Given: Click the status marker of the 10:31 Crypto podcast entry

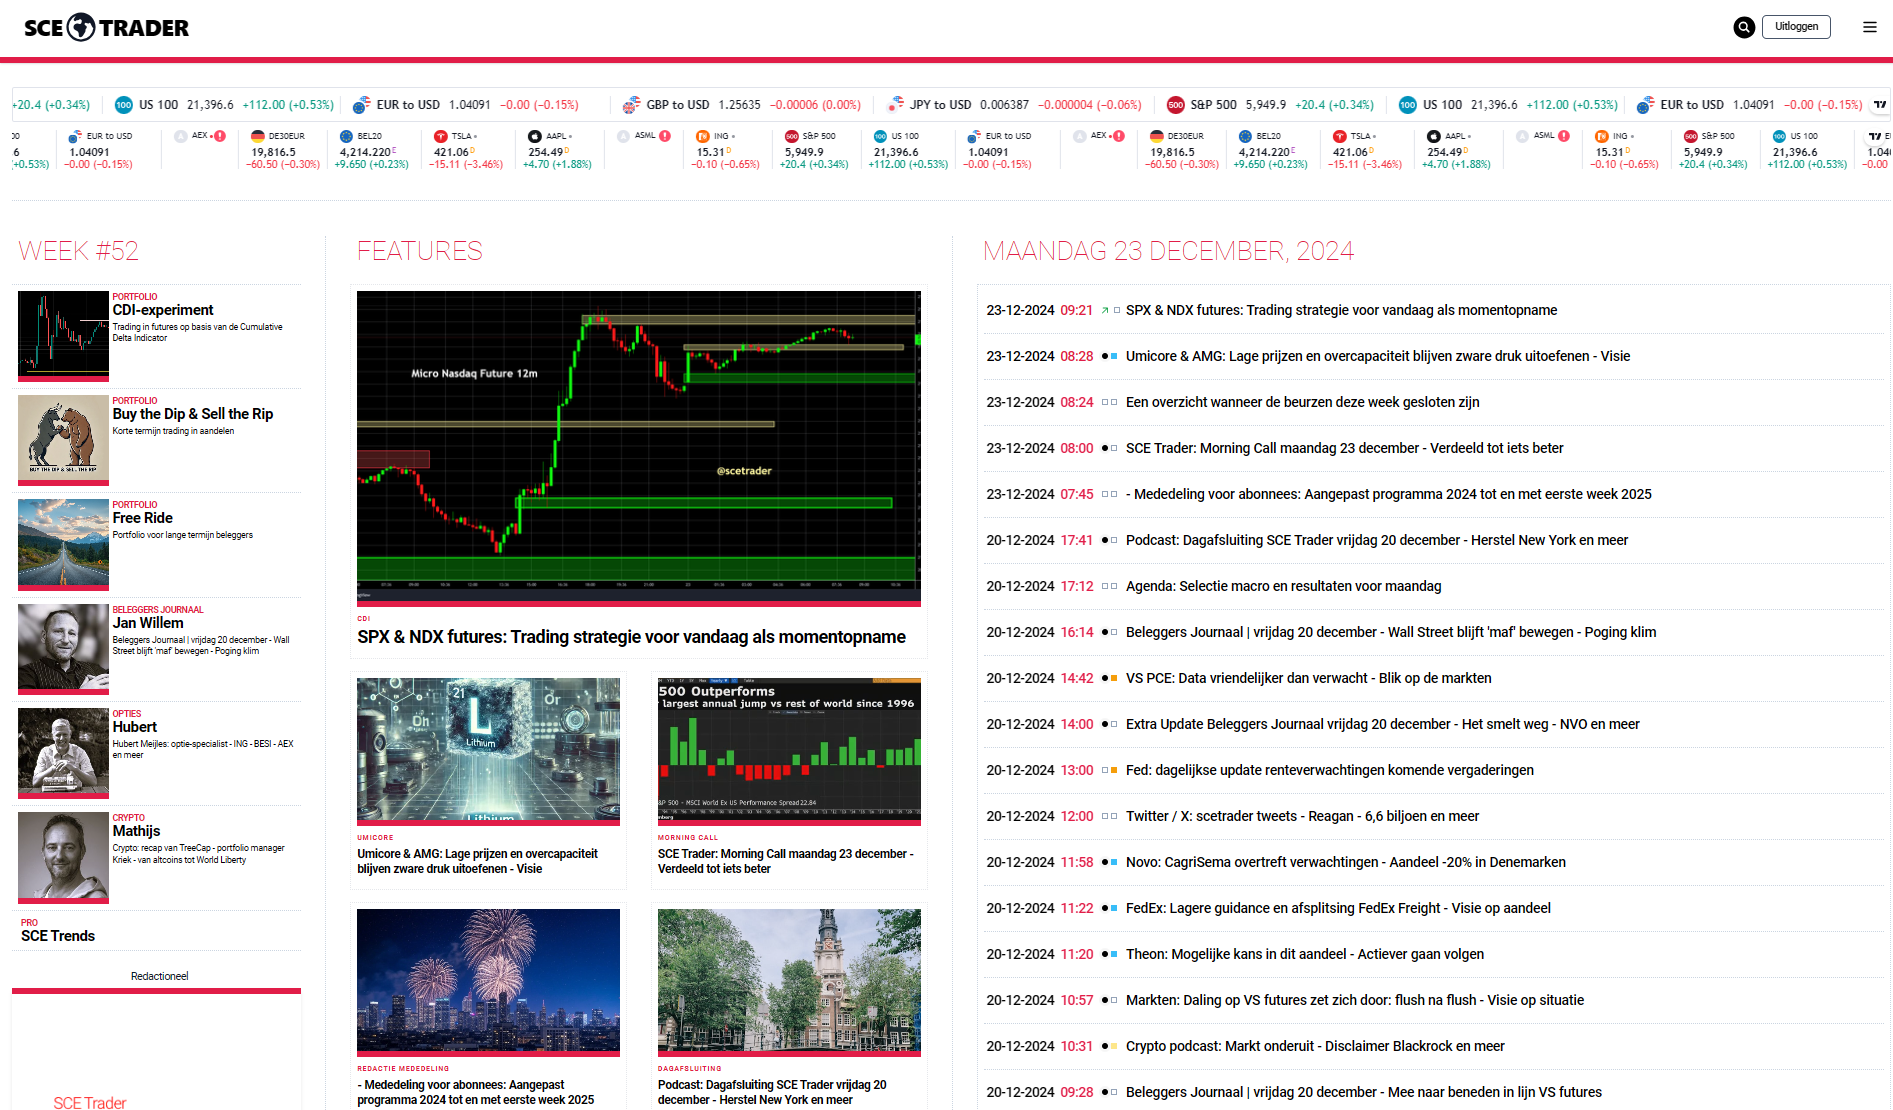Looking at the screenshot, I should 1109,1047.
